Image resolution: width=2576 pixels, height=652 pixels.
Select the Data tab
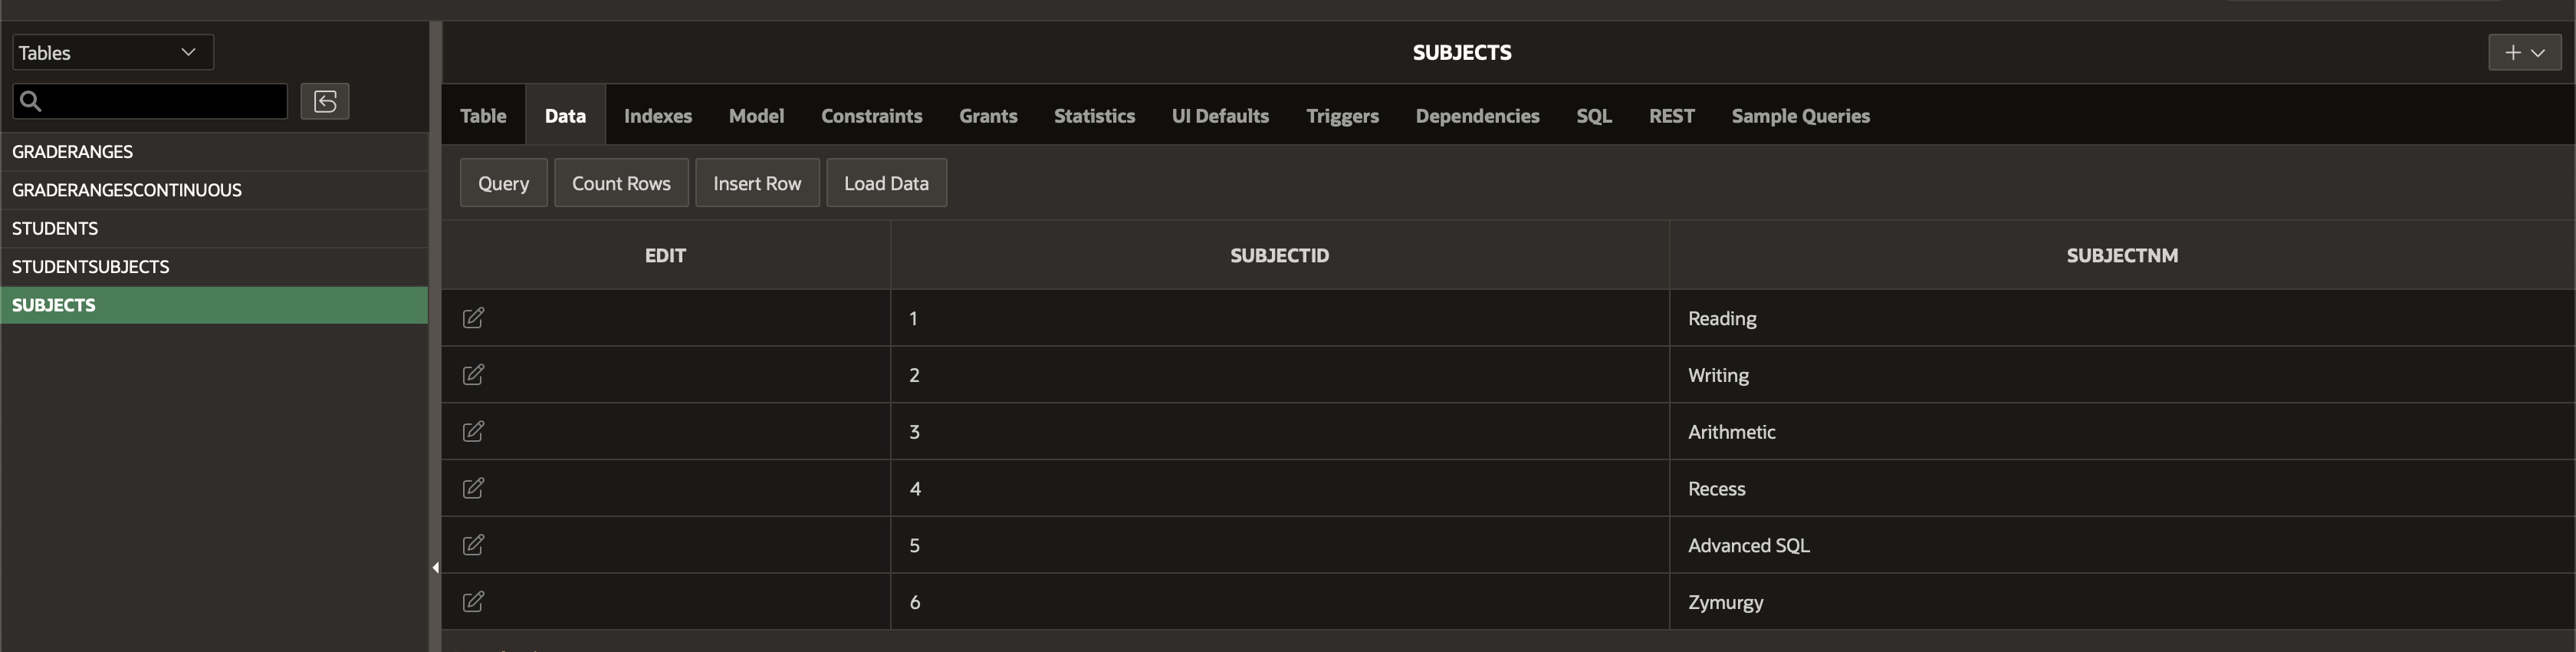pos(565,116)
